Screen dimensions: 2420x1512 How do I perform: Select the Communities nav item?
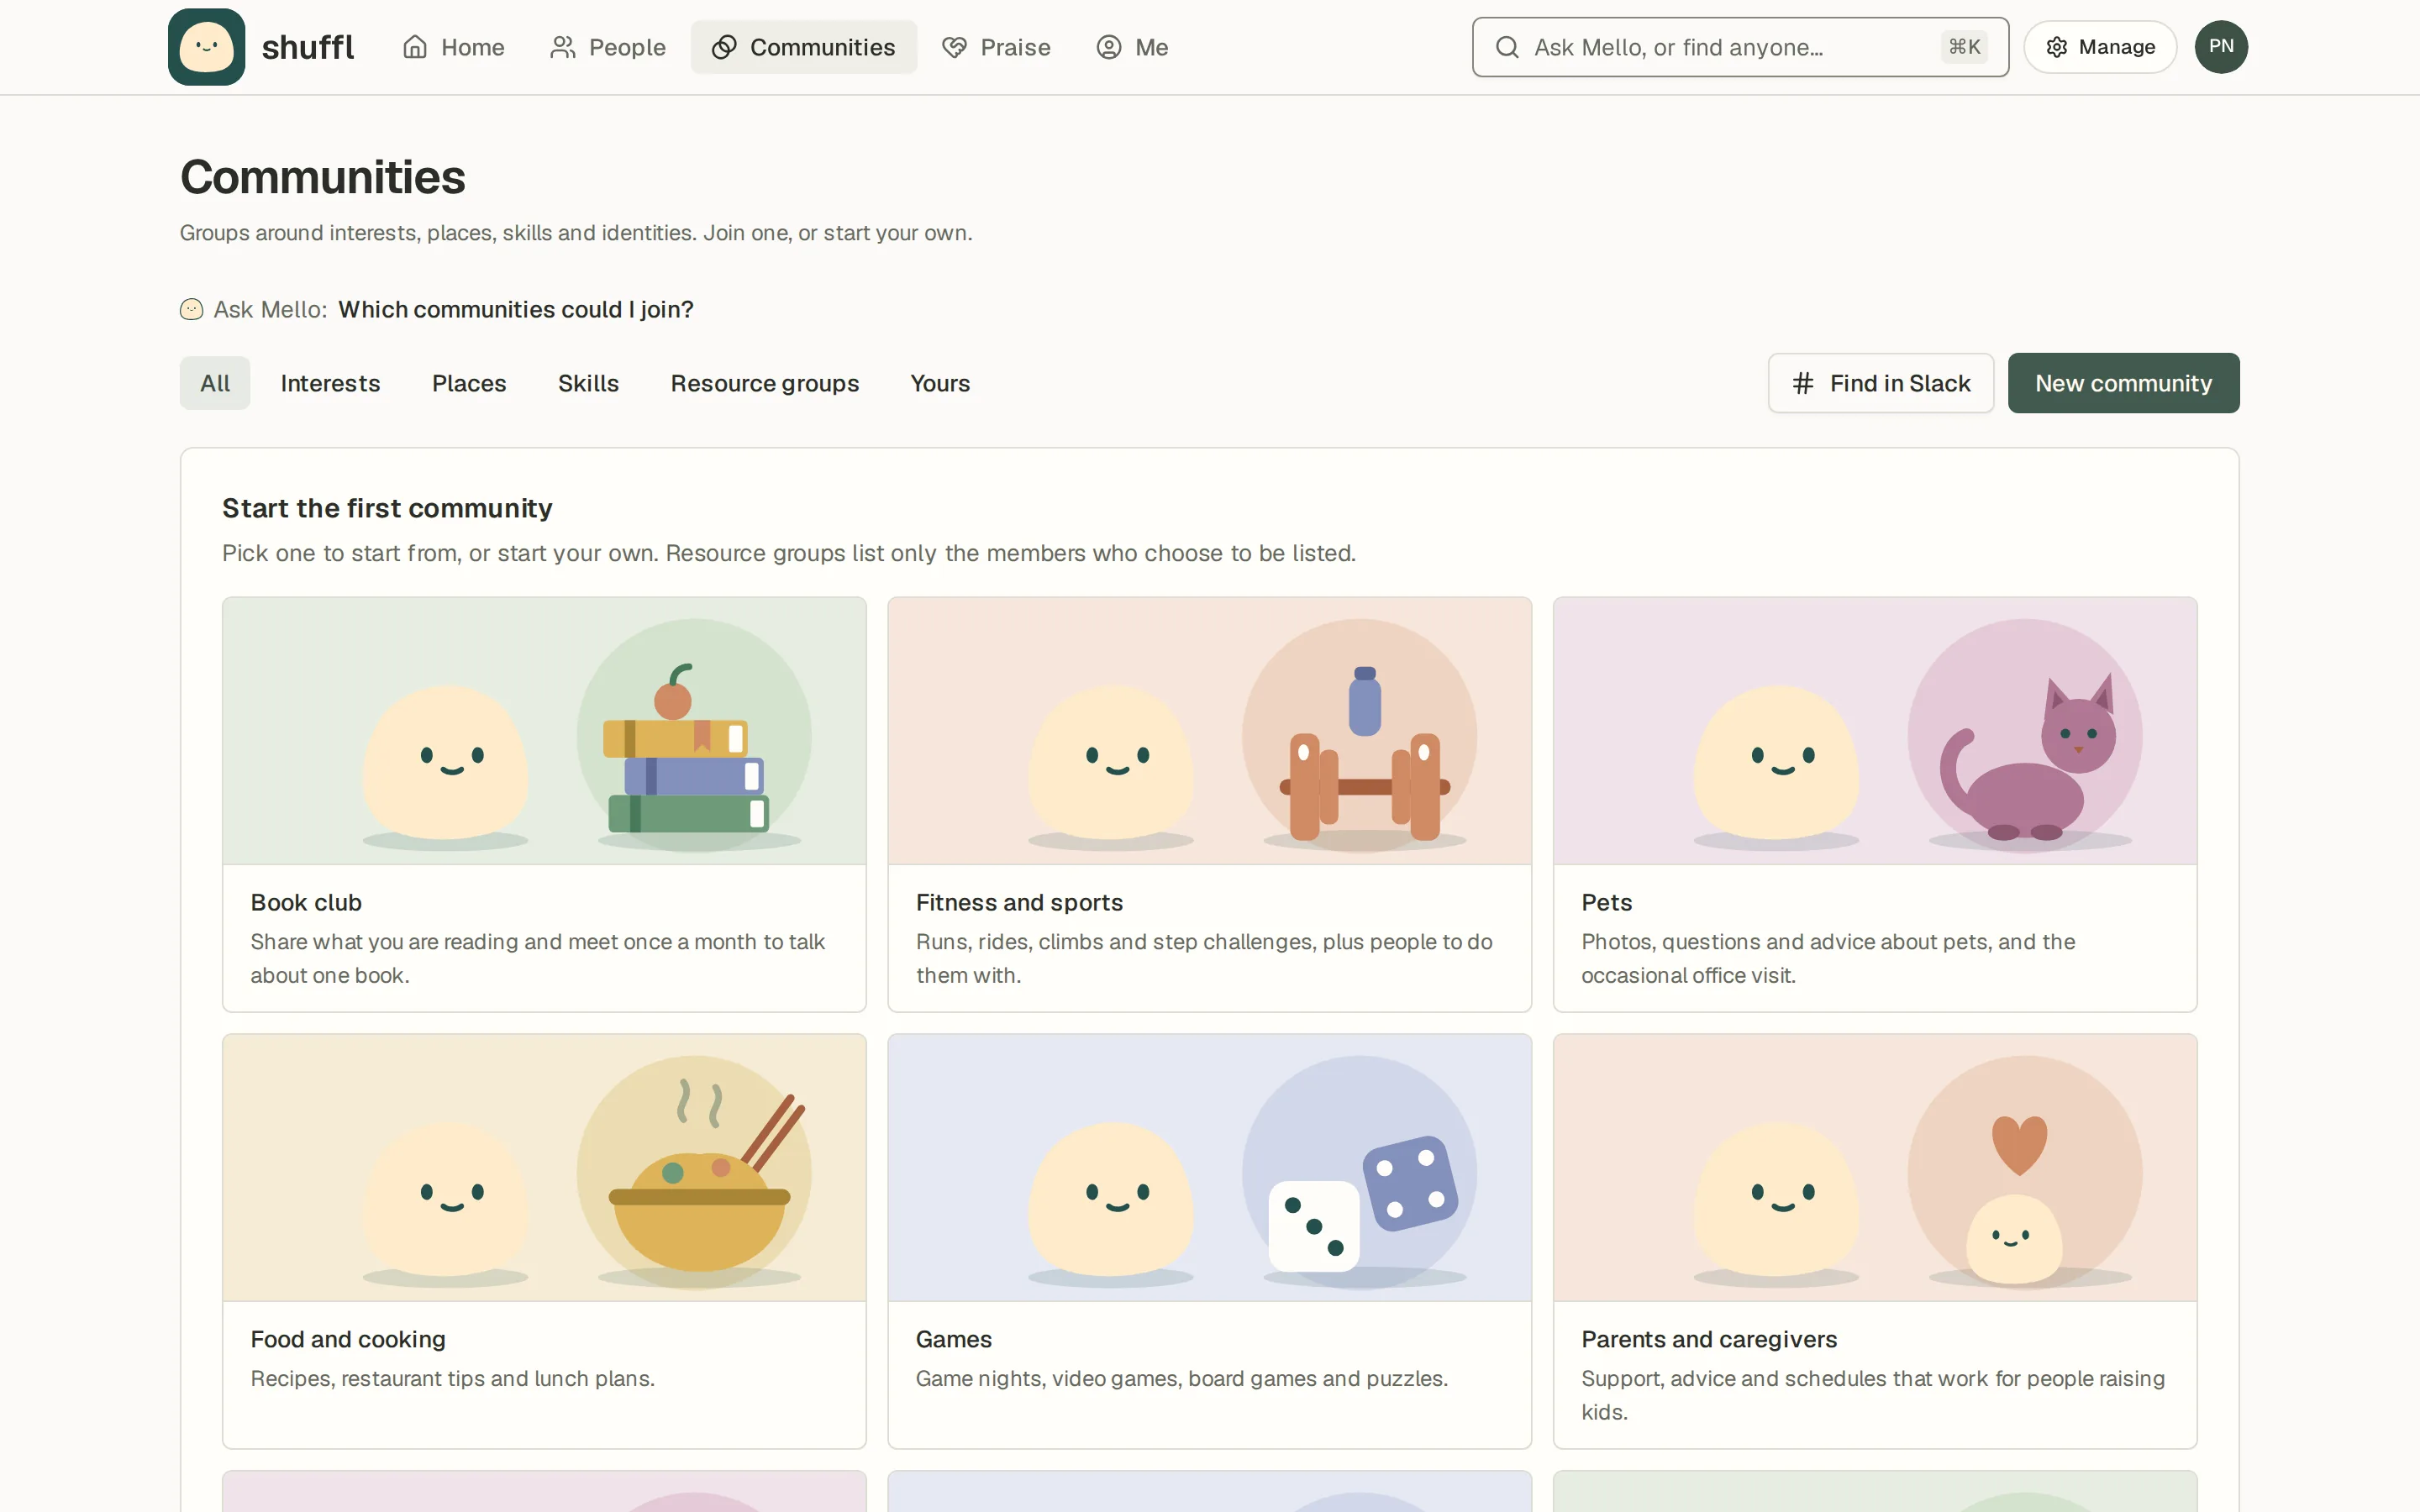[x=803, y=47]
